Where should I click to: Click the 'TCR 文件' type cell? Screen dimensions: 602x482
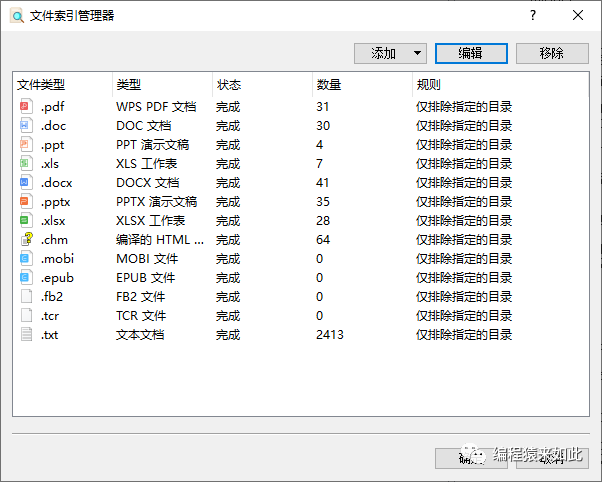141,316
